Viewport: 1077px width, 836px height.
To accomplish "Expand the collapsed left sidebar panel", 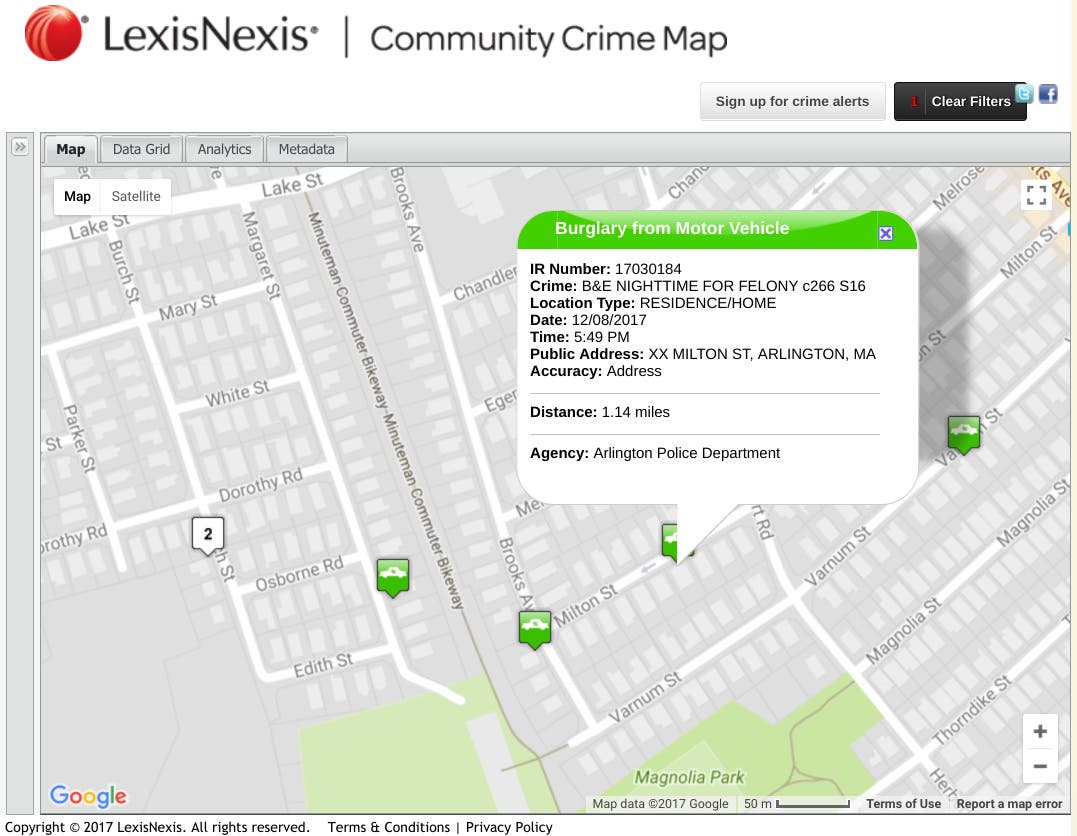I will coord(19,147).
